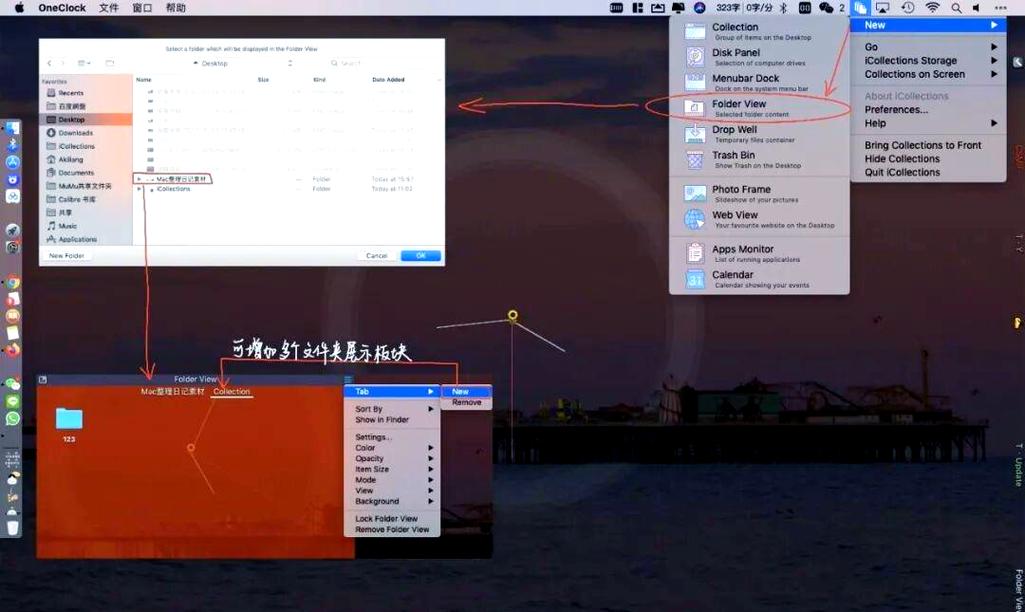Expand the Sort By submenu
Image resolution: width=1025 pixels, height=612 pixels.
coord(392,409)
